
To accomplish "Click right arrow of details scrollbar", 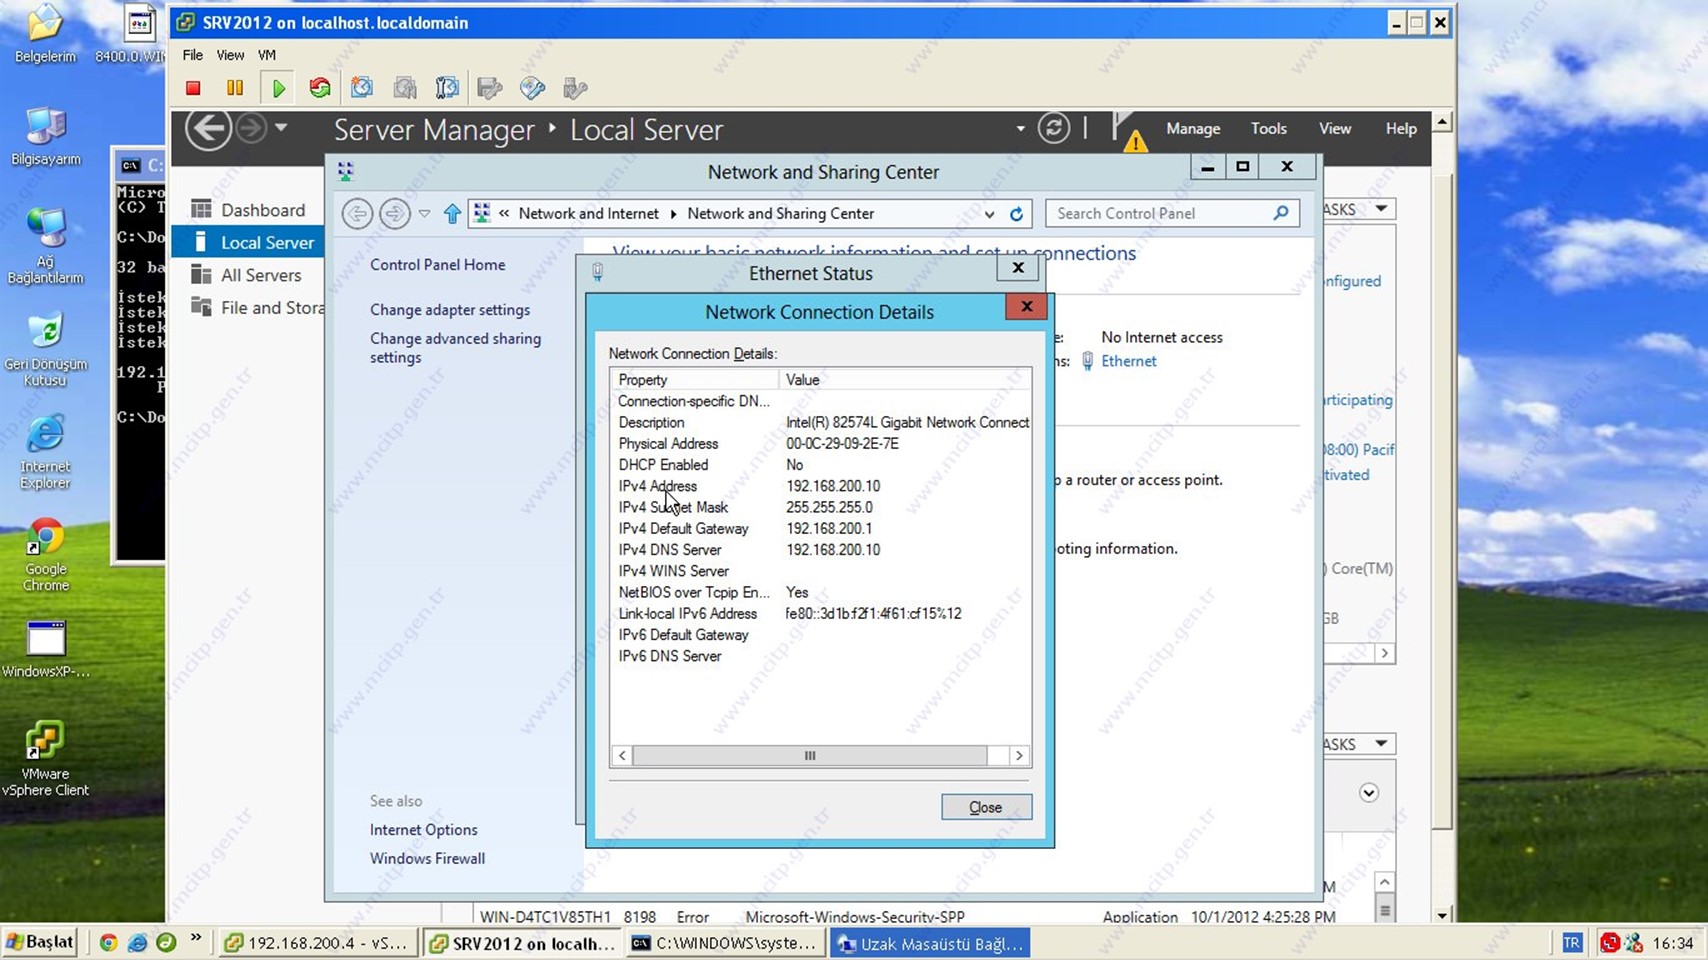I will pos(1019,756).
